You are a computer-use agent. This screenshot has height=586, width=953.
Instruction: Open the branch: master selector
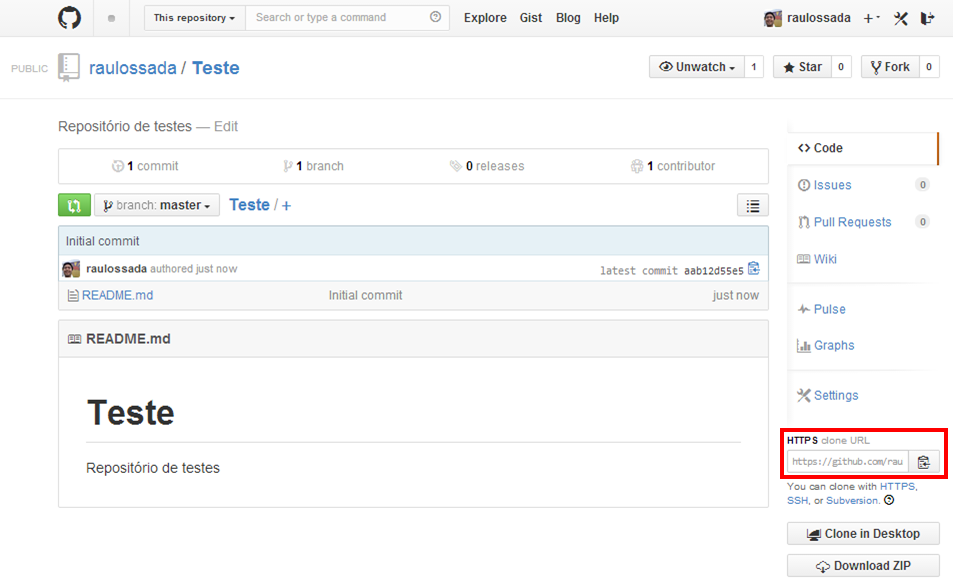tap(157, 205)
